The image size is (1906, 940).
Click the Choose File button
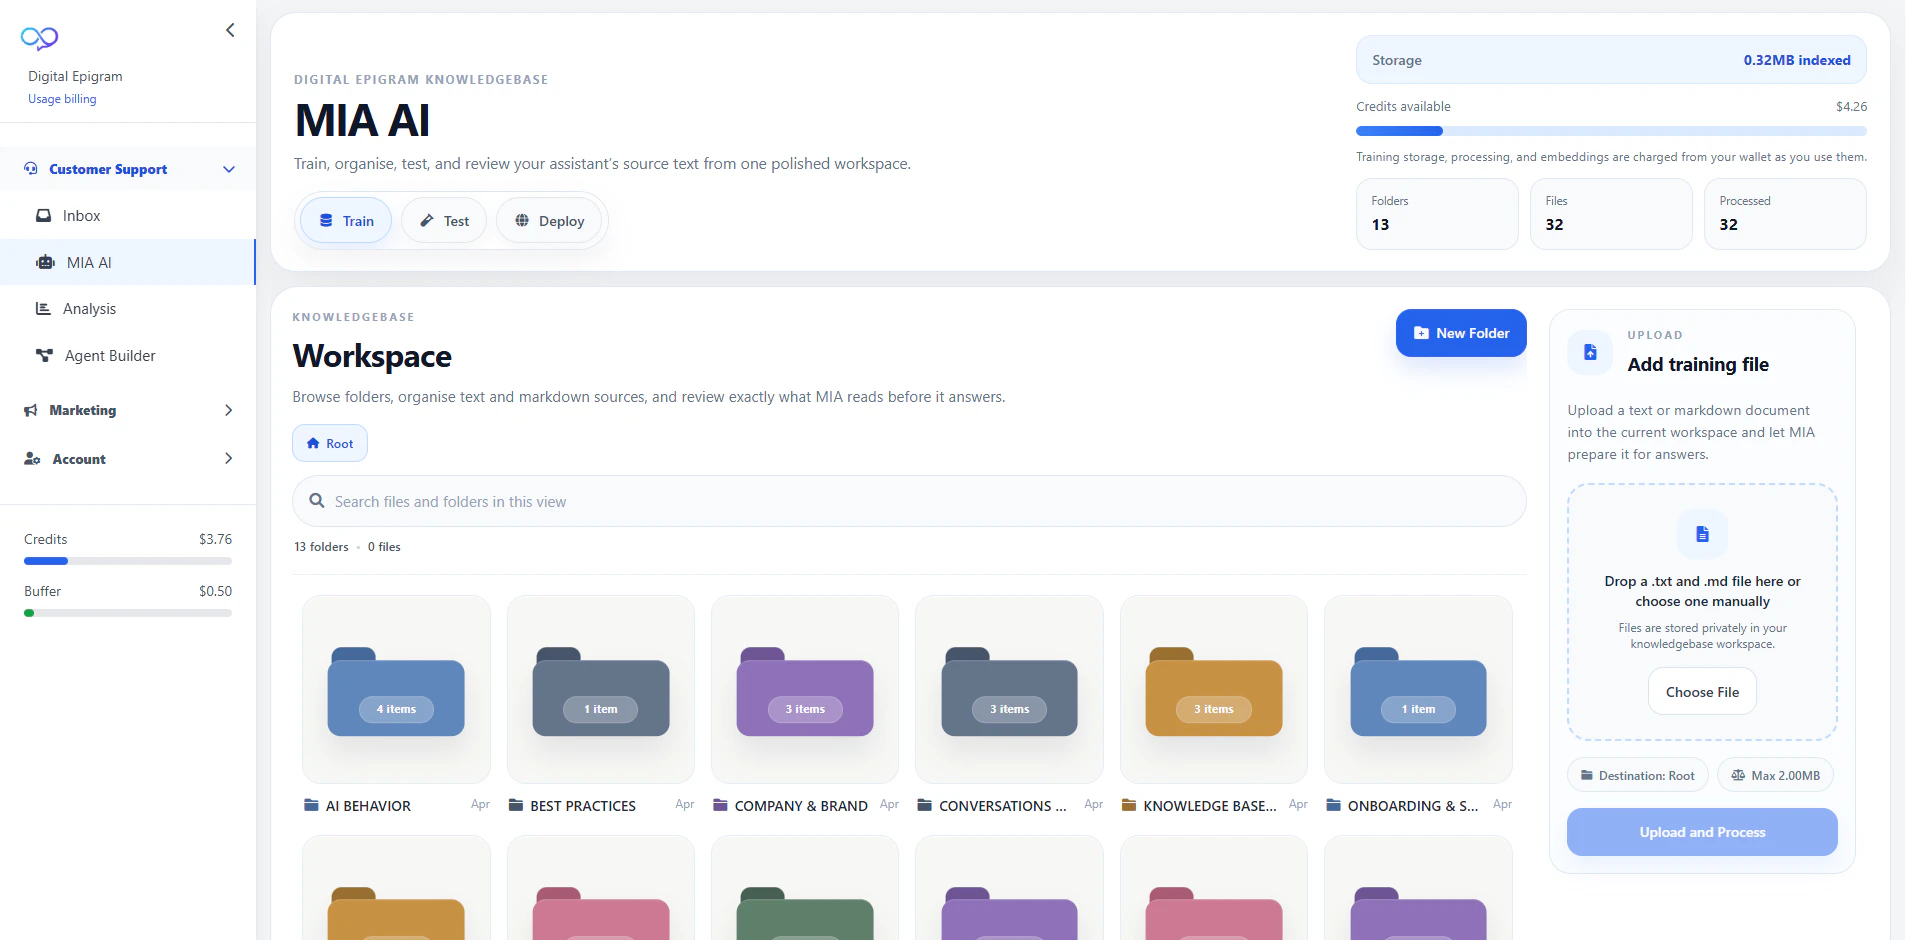1702,692
